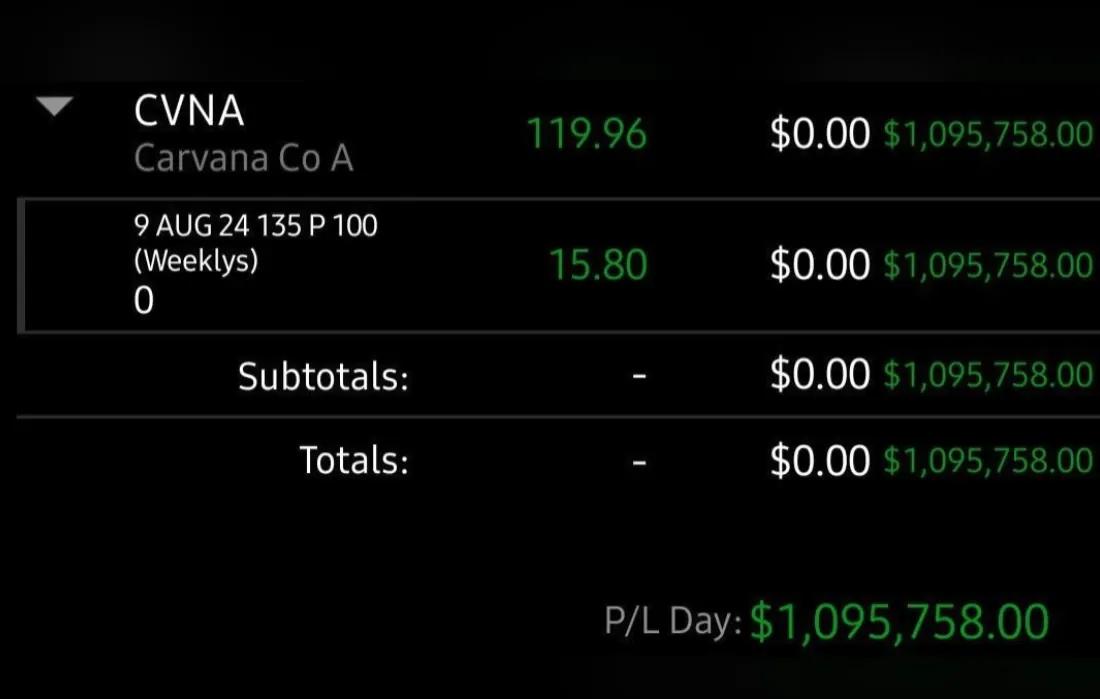Select the Totals label
This screenshot has height=699, width=1100.
tap(354, 460)
